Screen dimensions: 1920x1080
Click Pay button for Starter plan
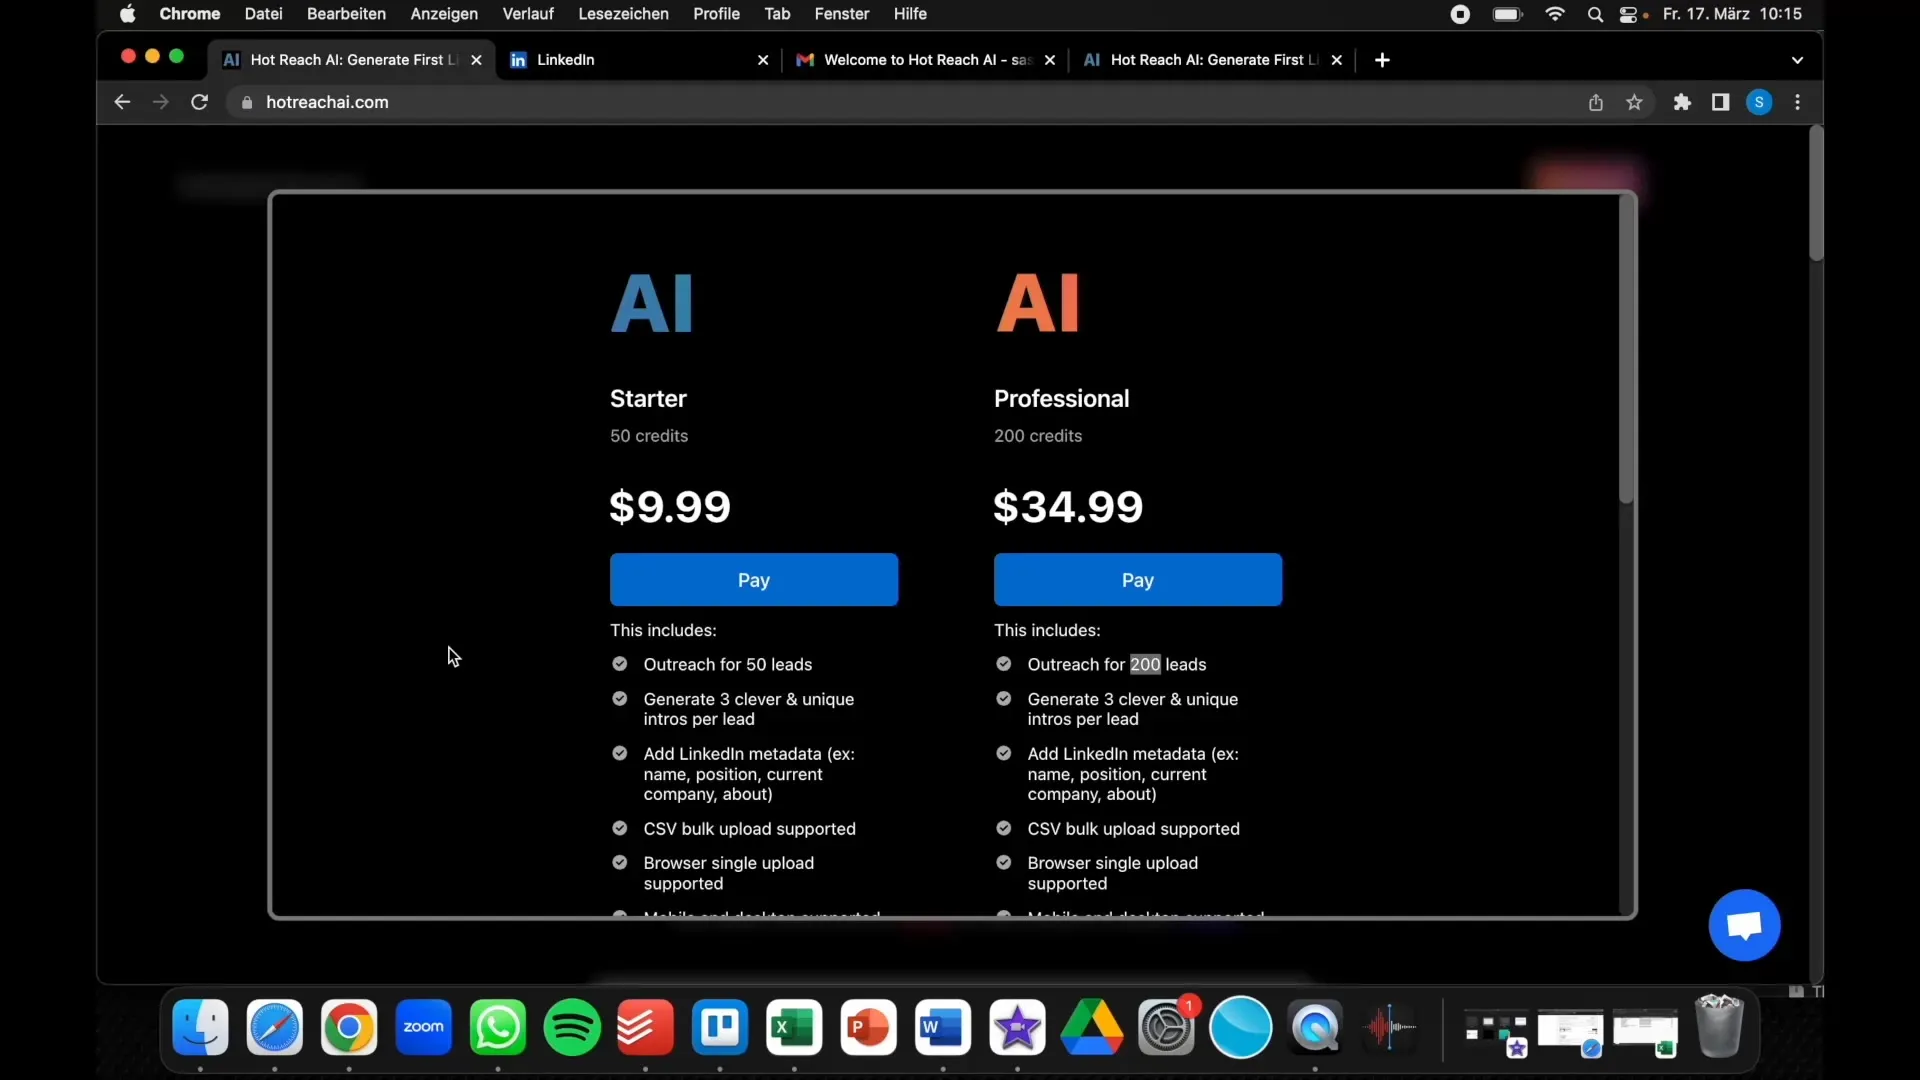pos(754,580)
